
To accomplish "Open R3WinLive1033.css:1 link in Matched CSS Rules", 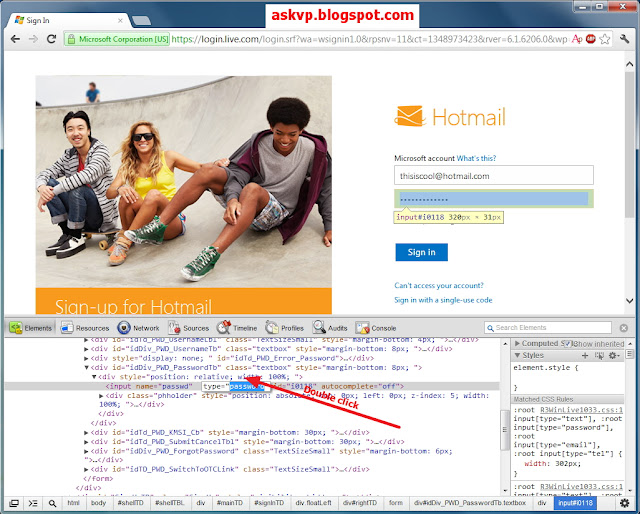I will 582,409.
